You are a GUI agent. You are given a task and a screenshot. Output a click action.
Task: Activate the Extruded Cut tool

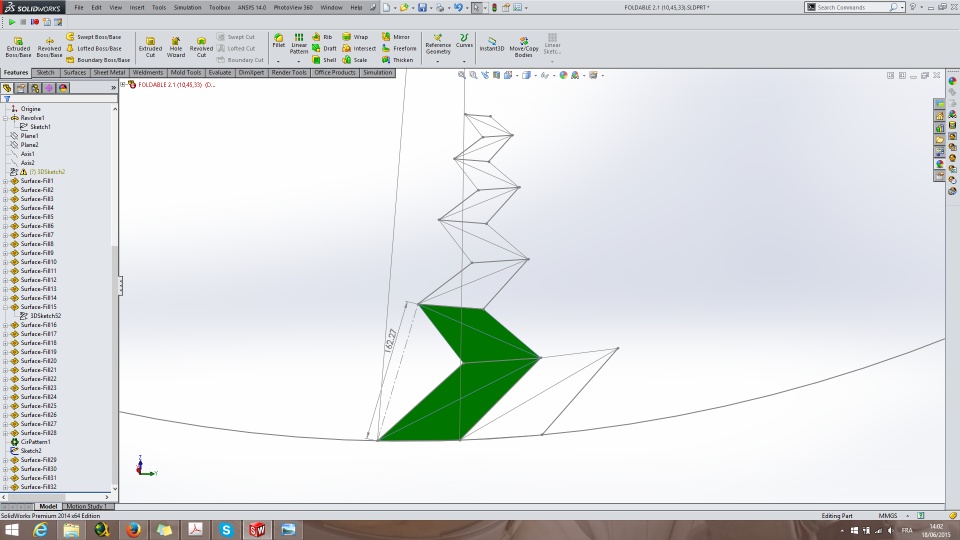pos(150,47)
